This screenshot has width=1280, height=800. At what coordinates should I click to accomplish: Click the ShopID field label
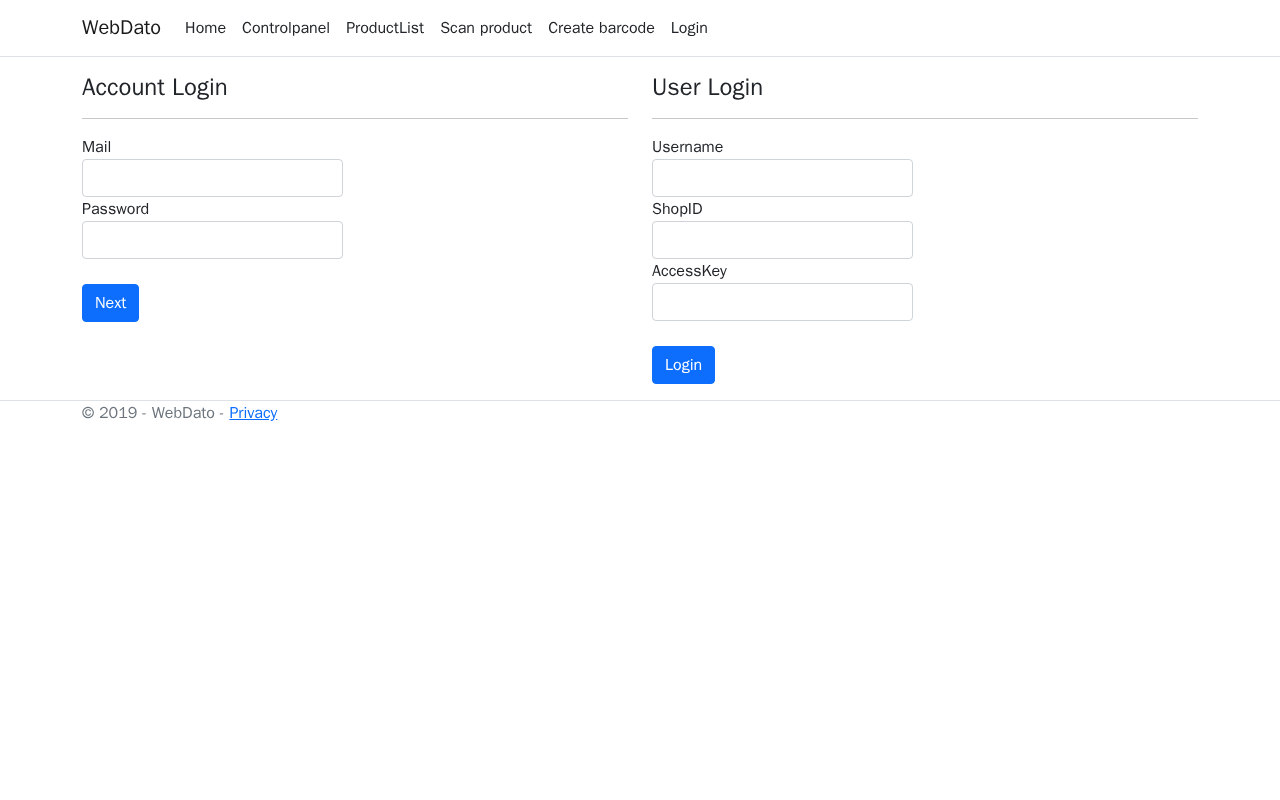[x=677, y=209]
